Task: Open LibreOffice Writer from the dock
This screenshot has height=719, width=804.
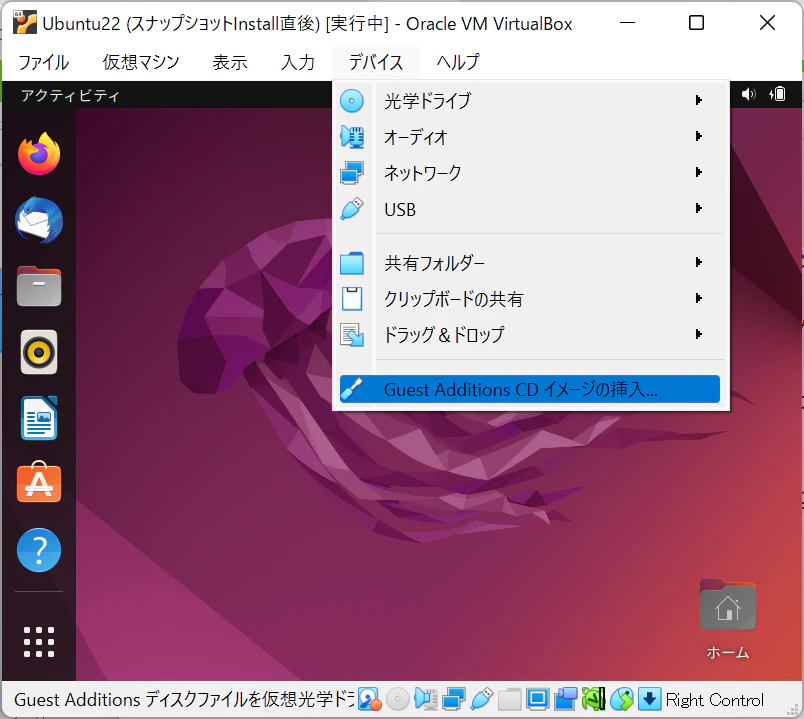Action: click(x=39, y=418)
